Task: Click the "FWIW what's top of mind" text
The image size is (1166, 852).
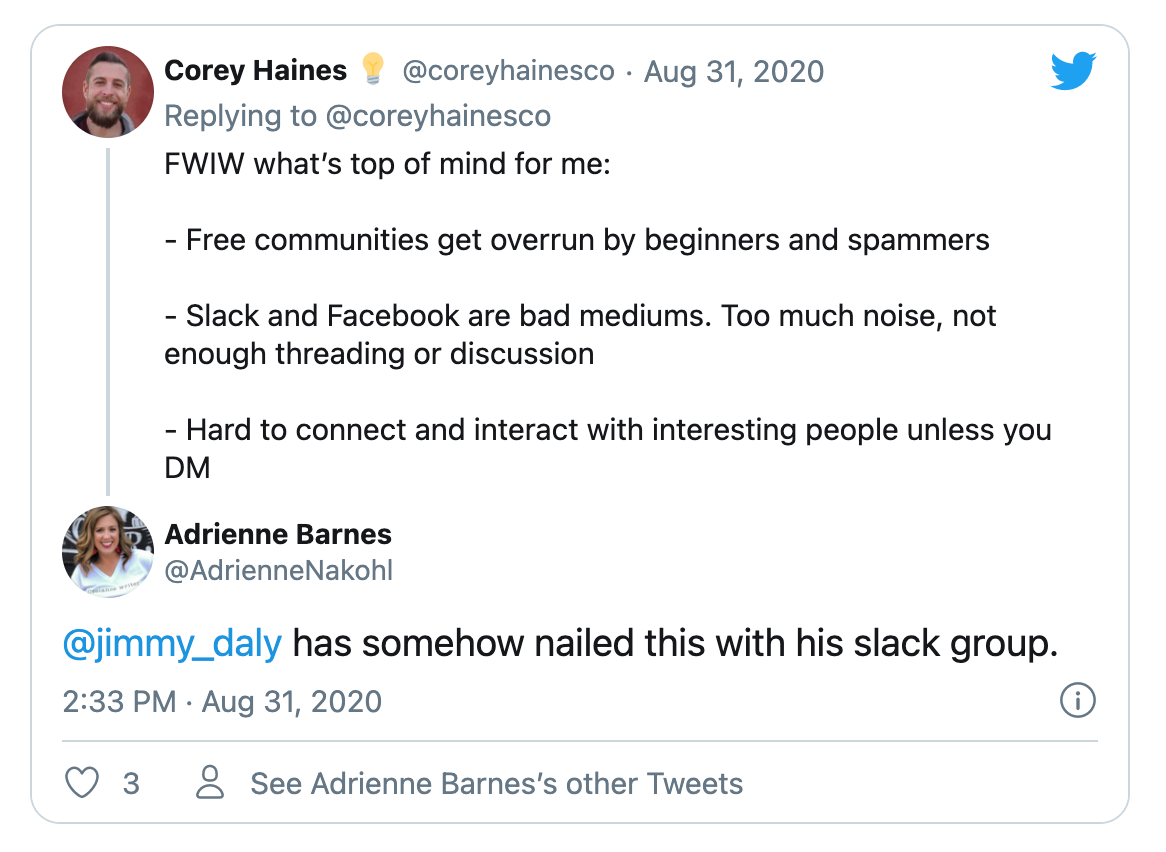Action: point(387,163)
